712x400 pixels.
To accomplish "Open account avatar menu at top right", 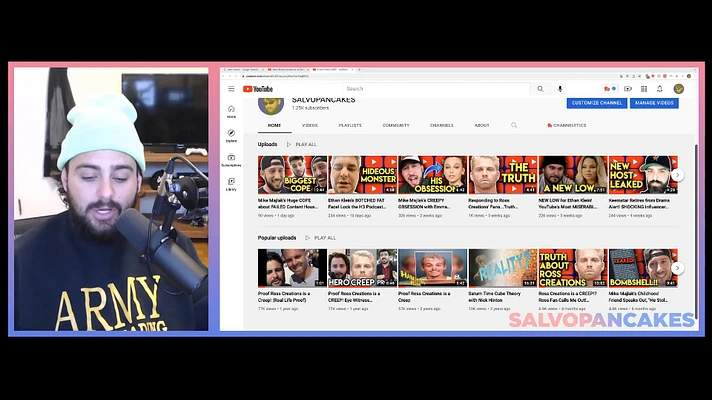I will click(x=678, y=89).
